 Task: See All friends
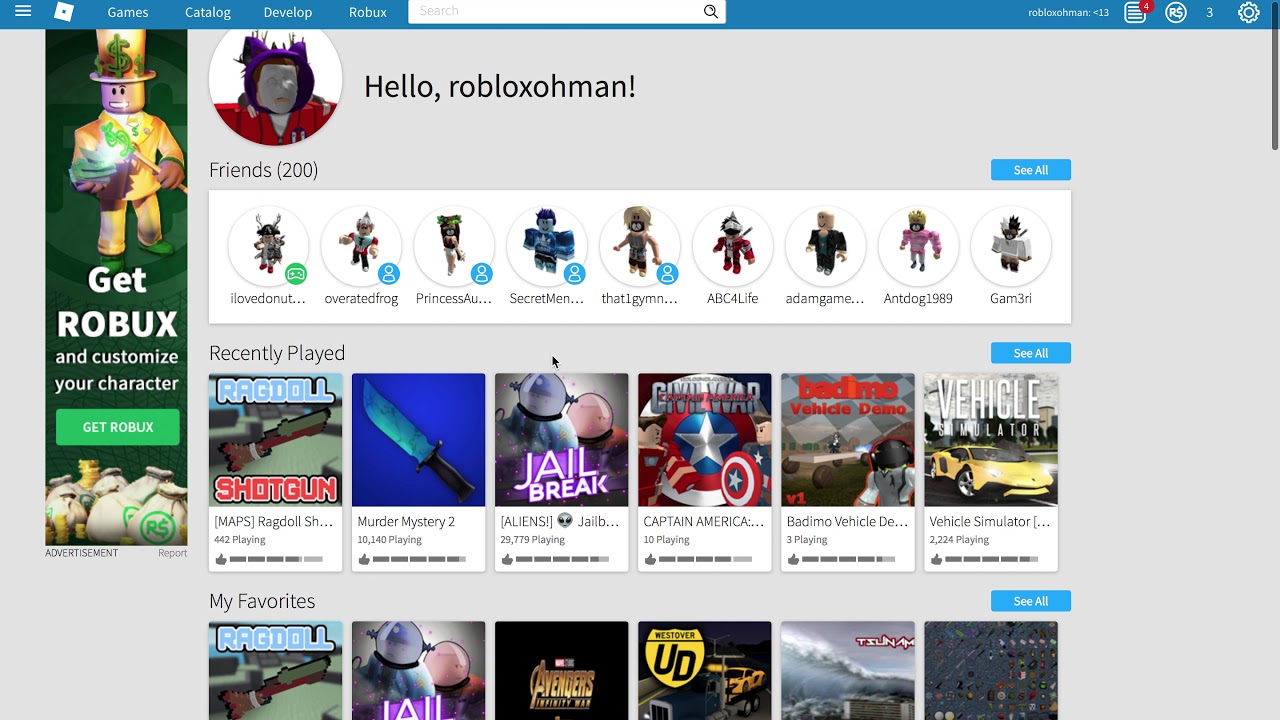[1031, 170]
